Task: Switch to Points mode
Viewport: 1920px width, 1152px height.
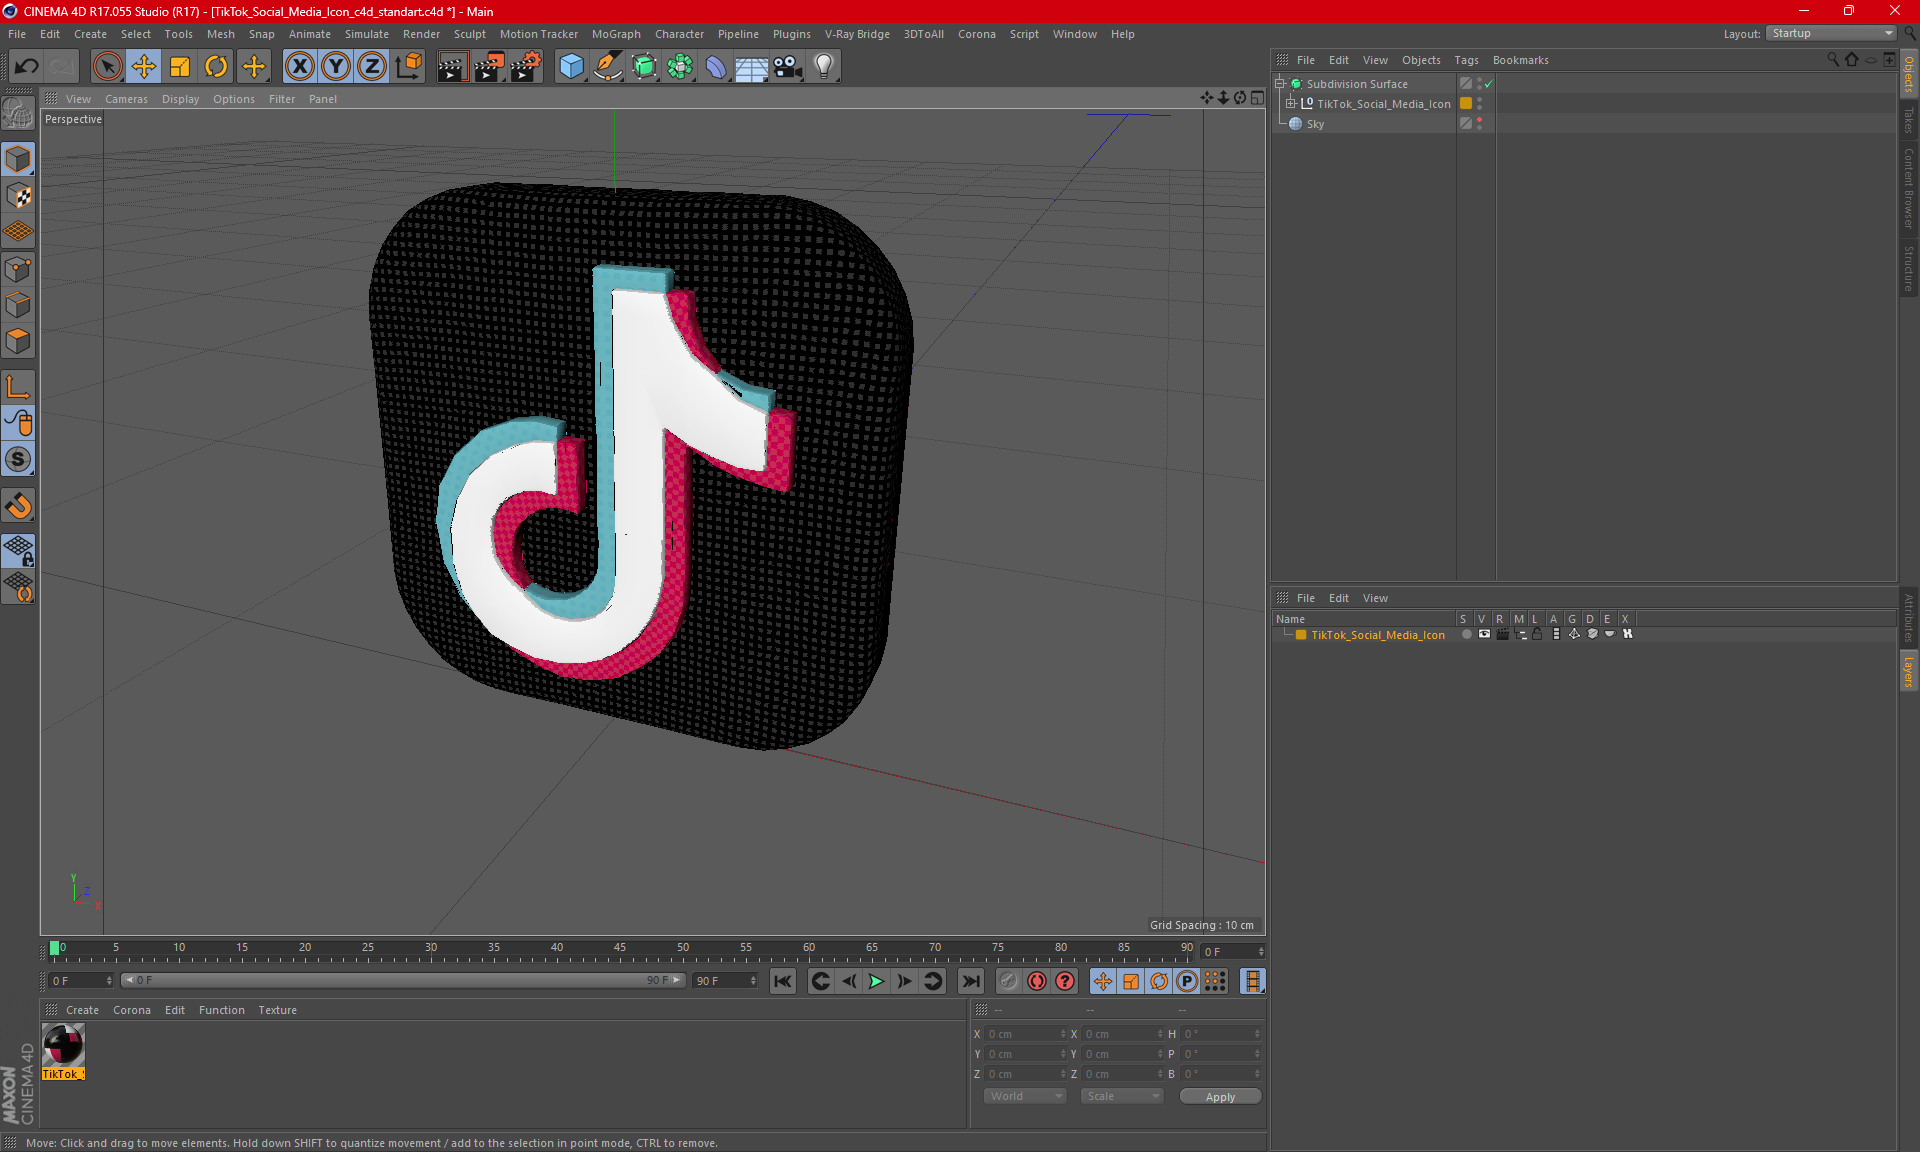Action: click(18, 269)
